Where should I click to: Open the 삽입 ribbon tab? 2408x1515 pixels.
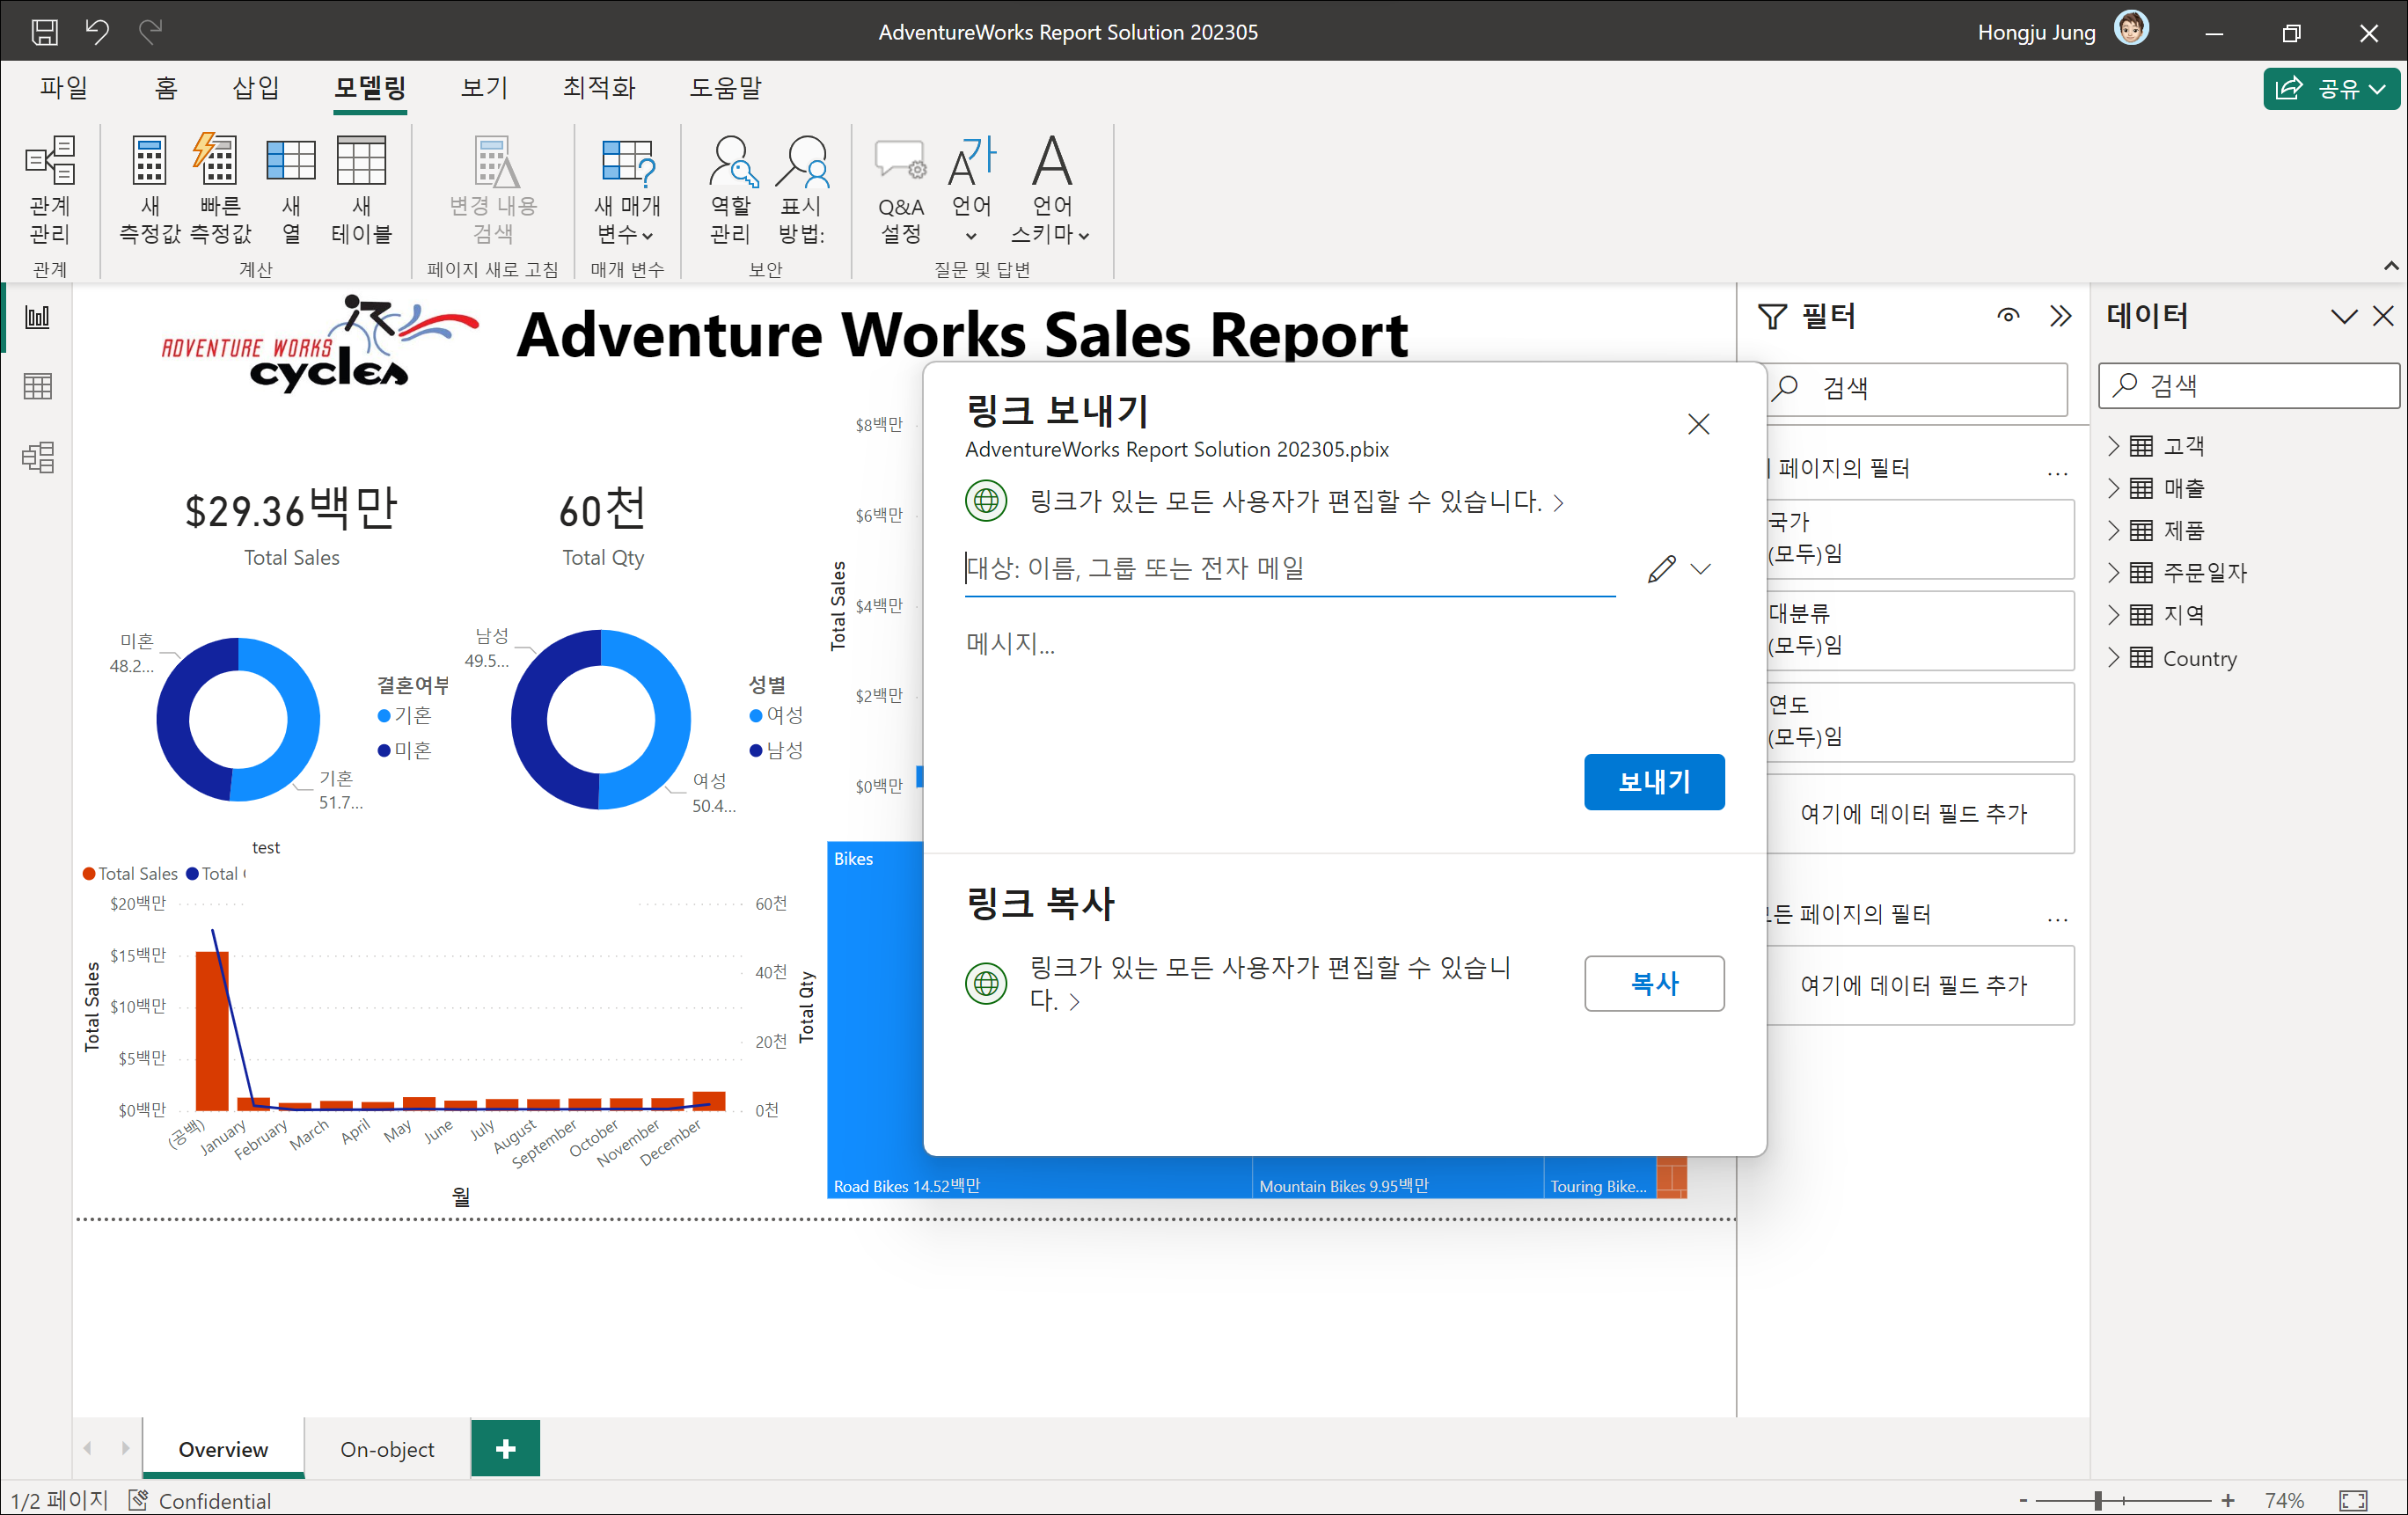pyautogui.click(x=255, y=88)
